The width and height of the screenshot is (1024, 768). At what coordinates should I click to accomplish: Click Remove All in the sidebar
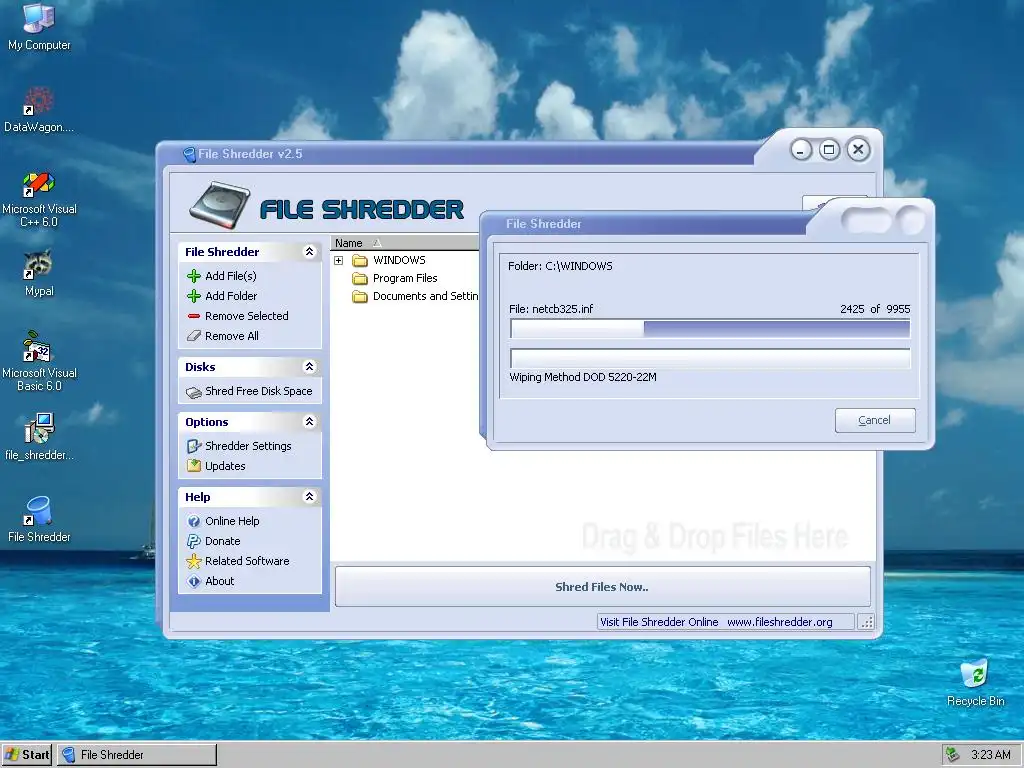[232, 336]
